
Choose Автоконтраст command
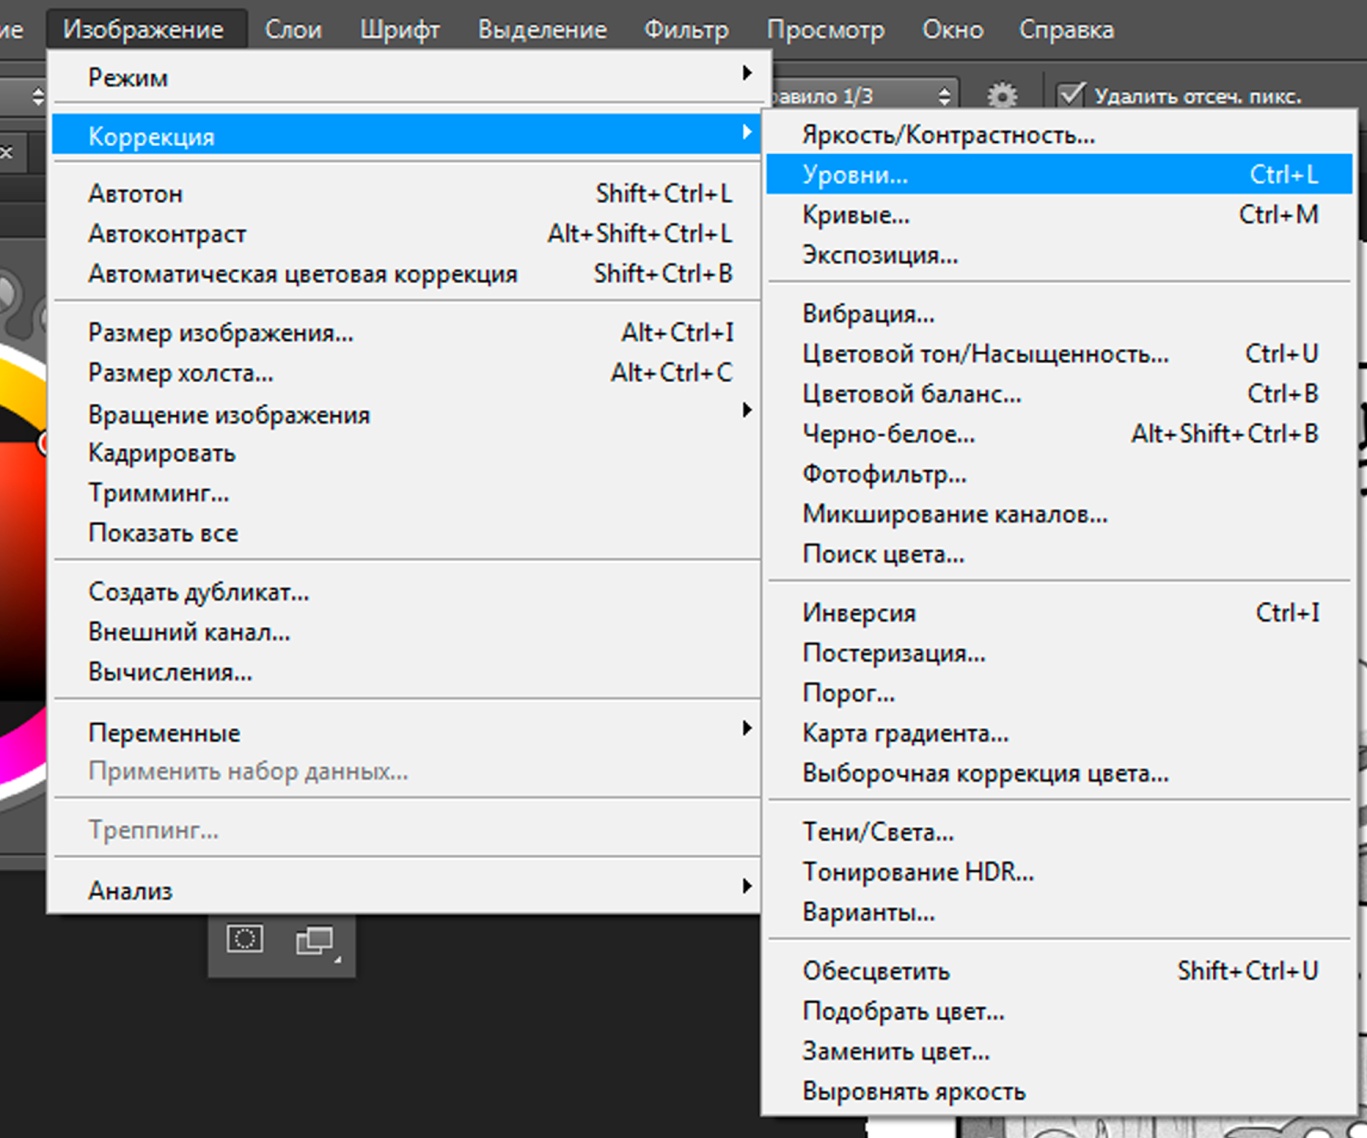pos(406,233)
